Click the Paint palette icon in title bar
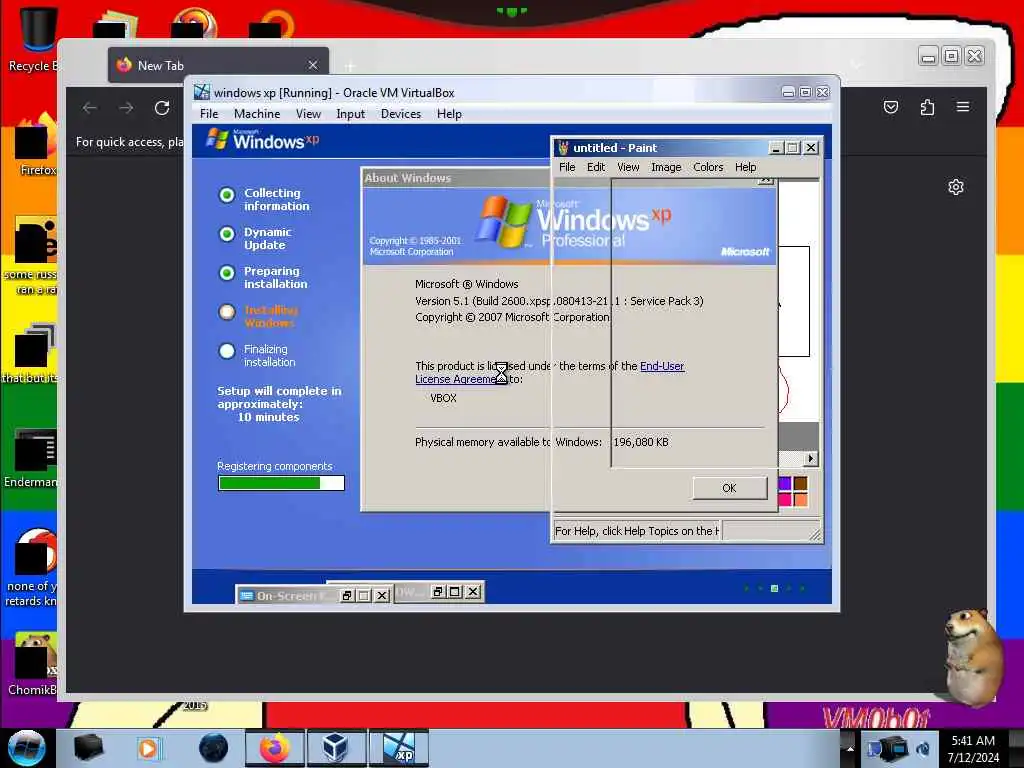Image resolution: width=1024 pixels, height=768 pixels. [563, 148]
